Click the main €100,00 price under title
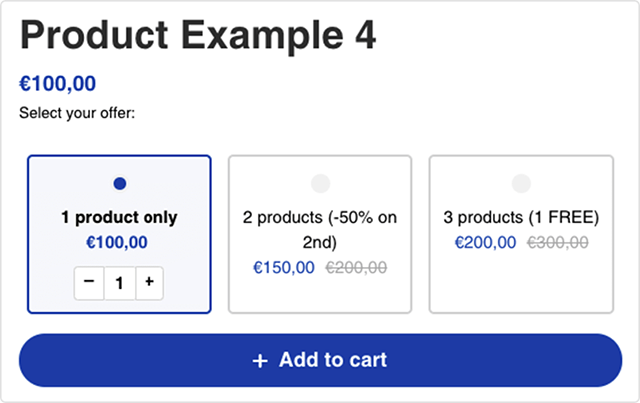 click(58, 84)
